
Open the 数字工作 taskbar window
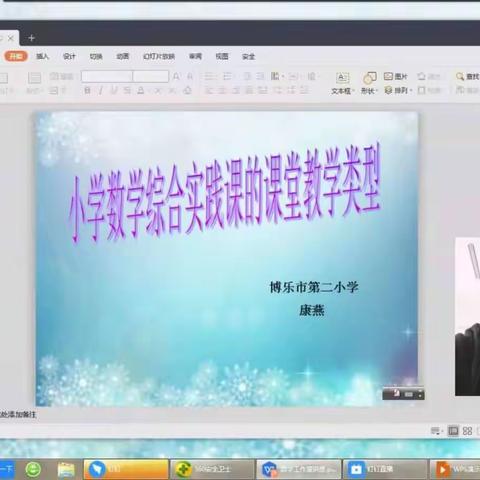pyautogui.click(x=299, y=469)
